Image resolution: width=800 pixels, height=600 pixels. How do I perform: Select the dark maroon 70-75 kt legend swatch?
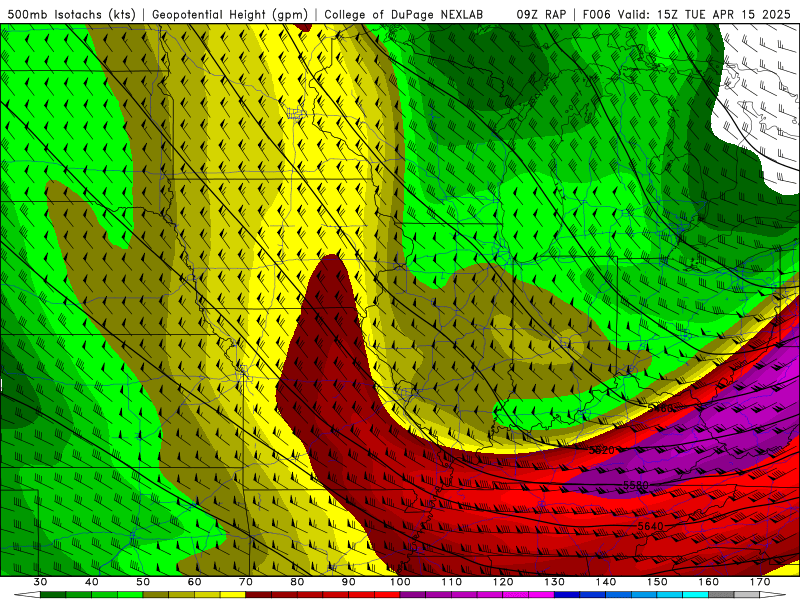pos(259,595)
